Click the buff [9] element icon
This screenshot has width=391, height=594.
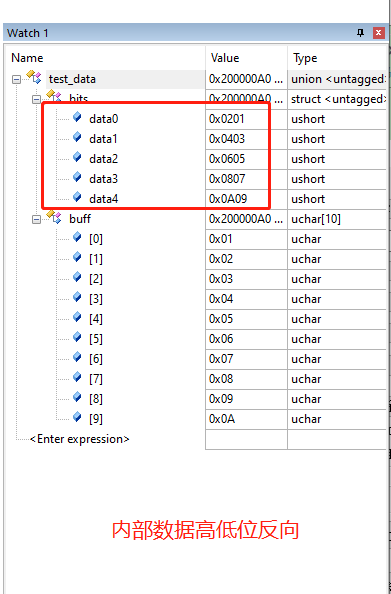[77, 418]
